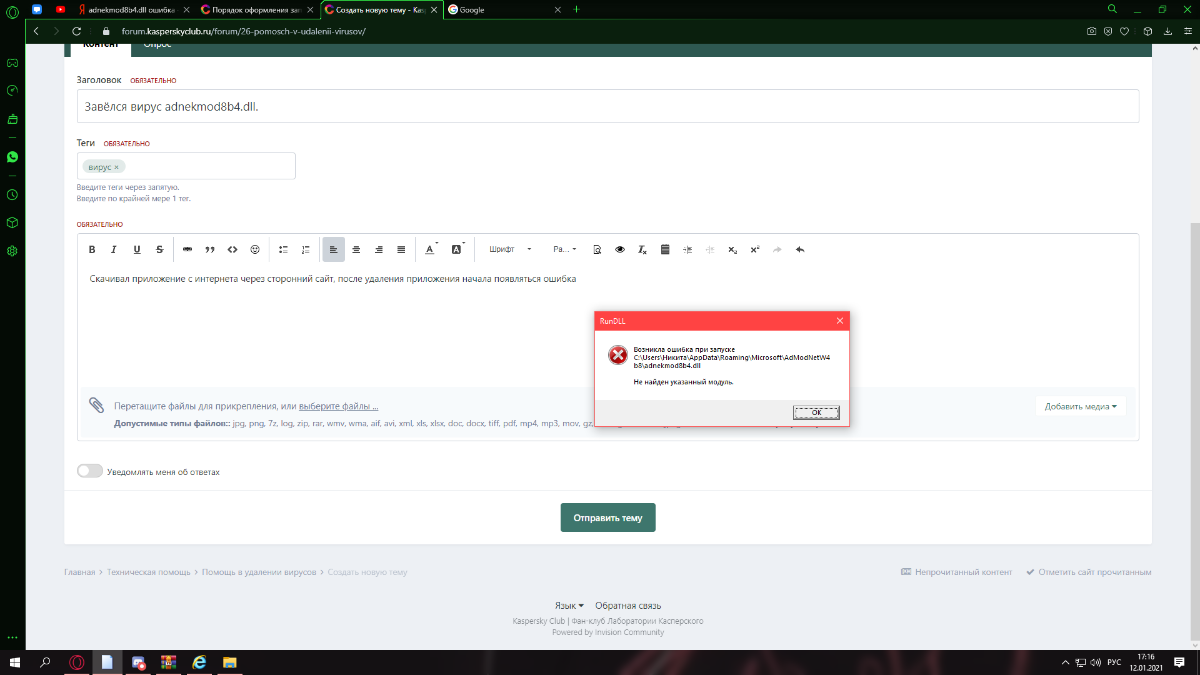Go back to the previous page
The image size is (1200, 675).
click(x=37, y=31)
